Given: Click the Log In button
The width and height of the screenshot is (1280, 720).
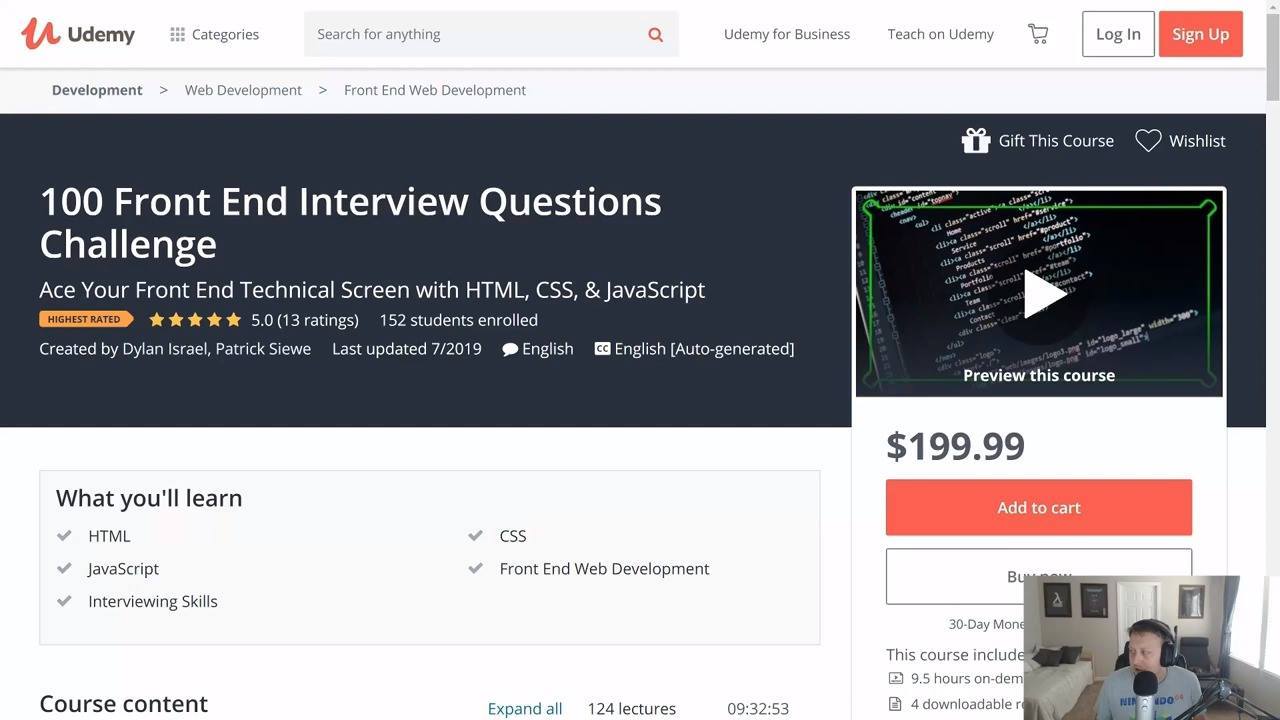Looking at the screenshot, I should 1118,34.
